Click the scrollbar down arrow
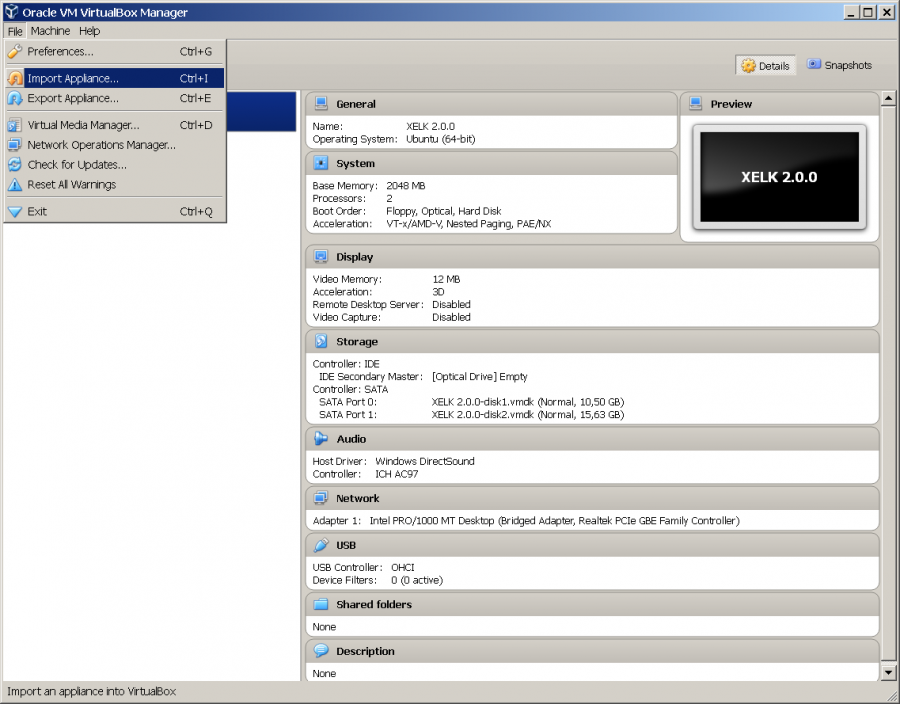The height and width of the screenshot is (704, 900). (888, 671)
